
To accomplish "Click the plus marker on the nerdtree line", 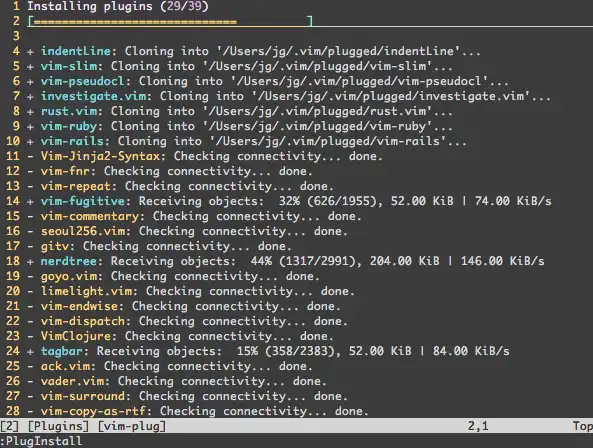I will click(30, 261).
